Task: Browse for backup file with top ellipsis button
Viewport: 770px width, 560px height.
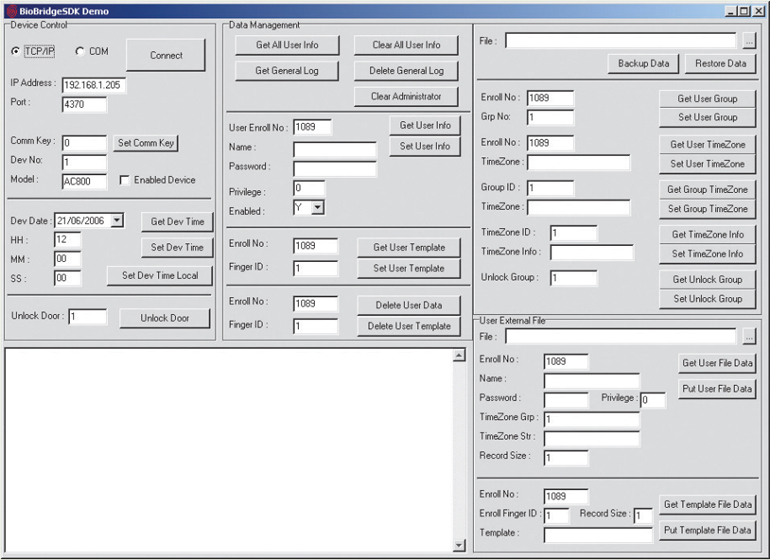Action: point(749,41)
